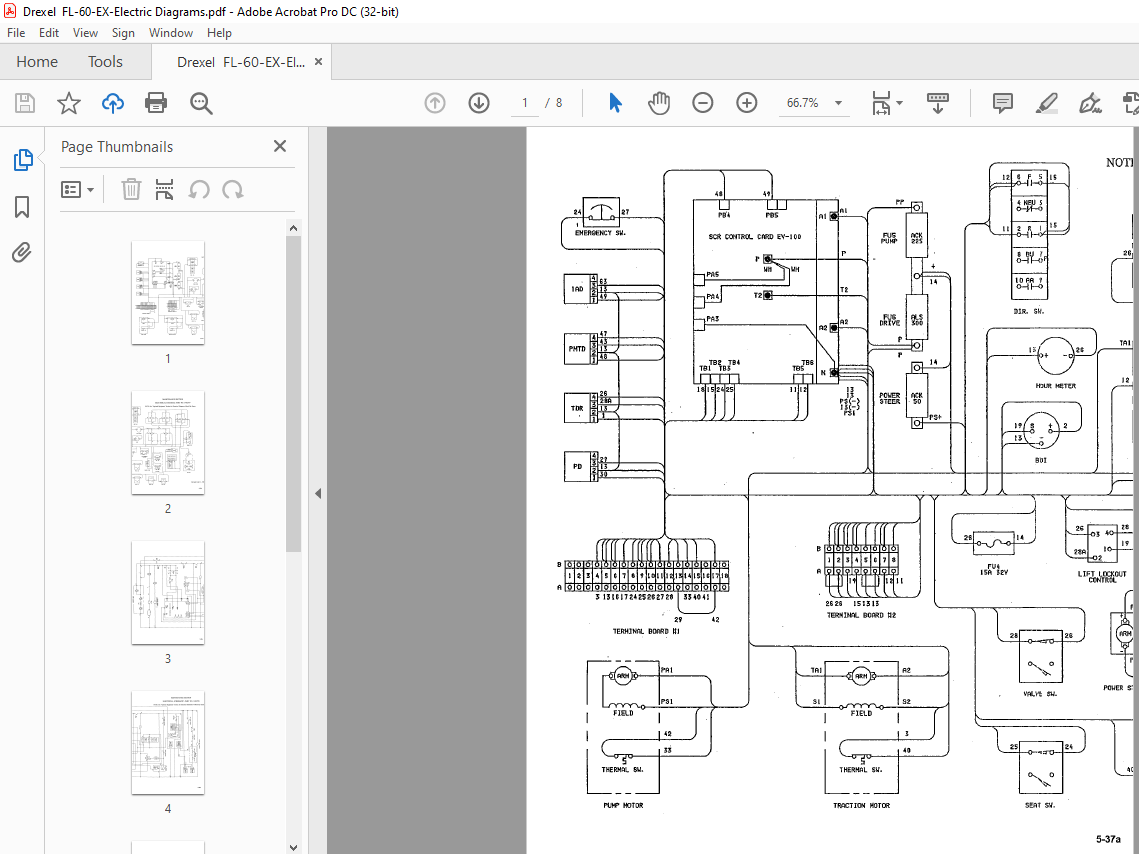Open Page Thumbnails sidebar icon
The width and height of the screenshot is (1139, 854).
tap(23, 160)
